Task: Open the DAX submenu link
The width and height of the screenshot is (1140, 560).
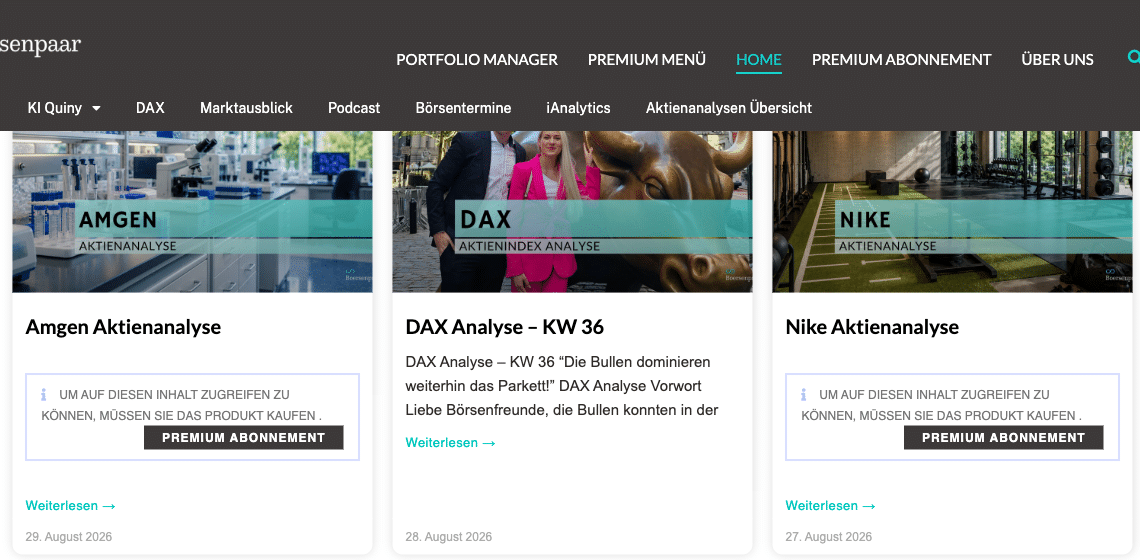Action: [x=150, y=108]
